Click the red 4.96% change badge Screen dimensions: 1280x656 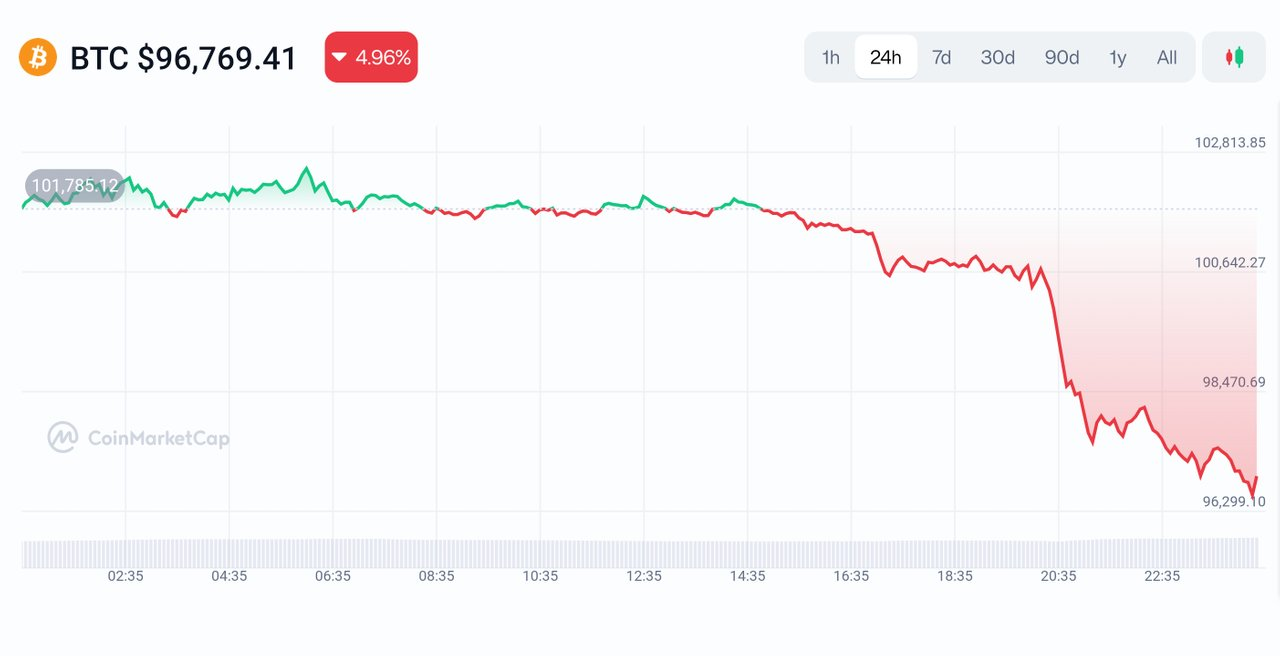tap(371, 57)
